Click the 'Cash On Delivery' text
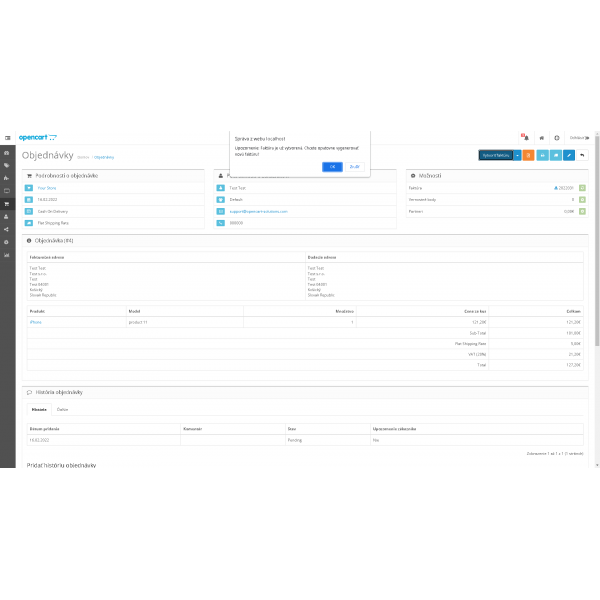600x600 pixels. coord(53,211)
